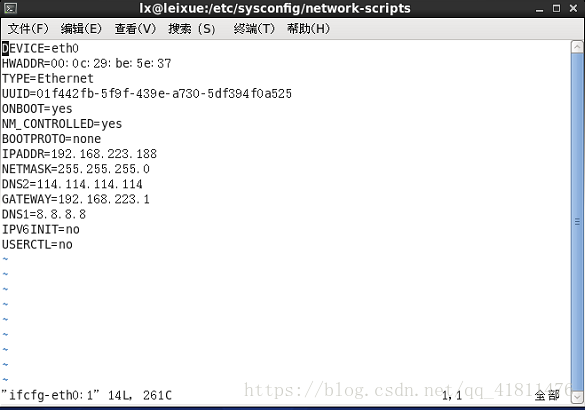Viewport: 585px width, 410px height.
Task: Click the terminal icon in title bar
Action: pos(10,8)
